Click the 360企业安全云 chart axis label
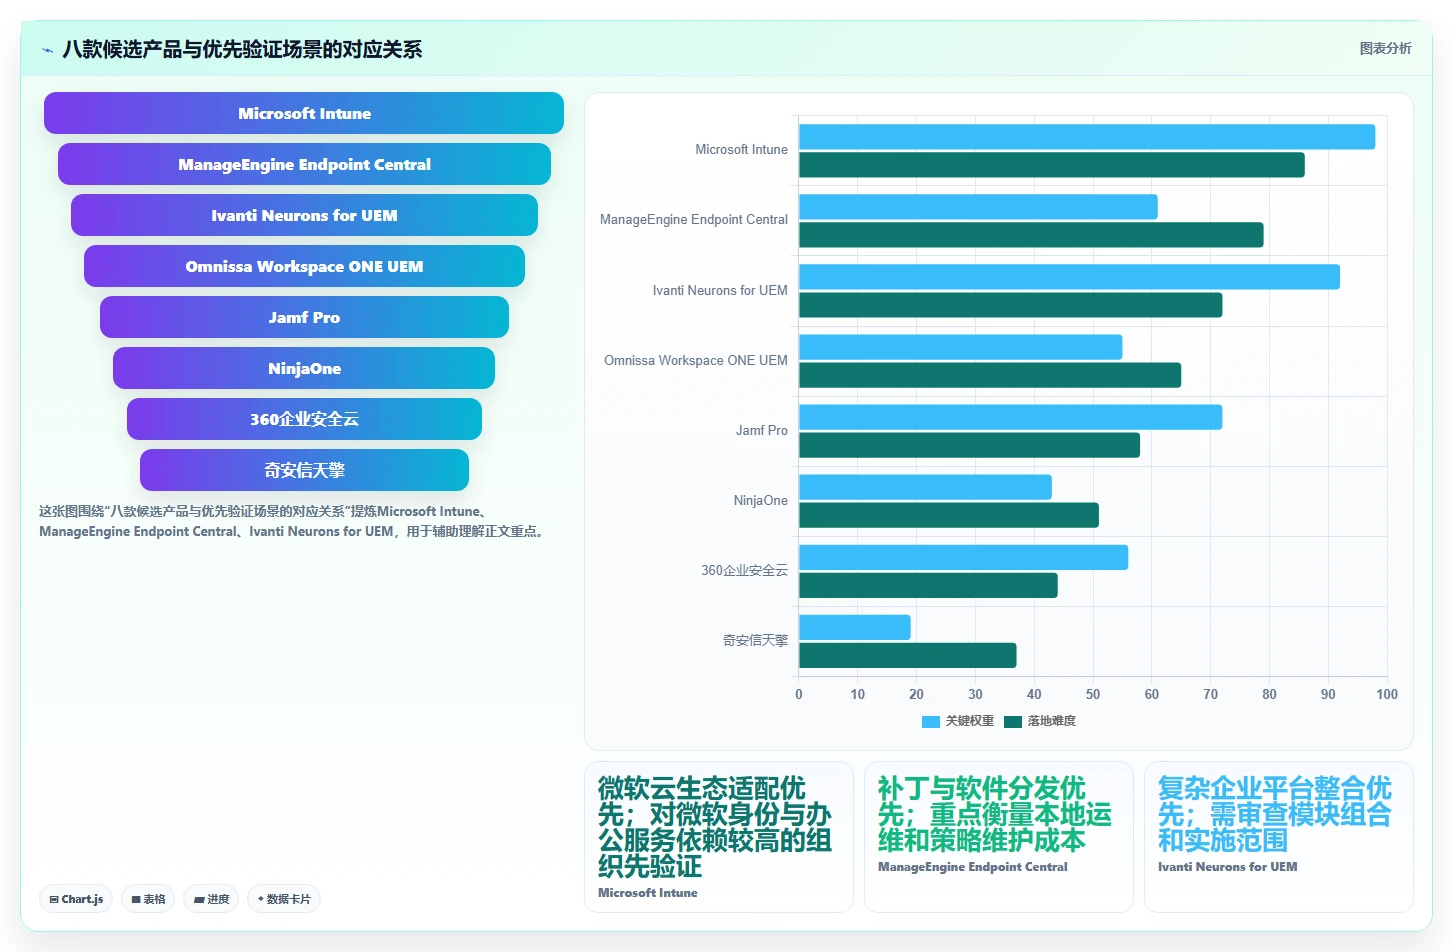Screen dimensions: 1453x952 click(x=744, y=571)
